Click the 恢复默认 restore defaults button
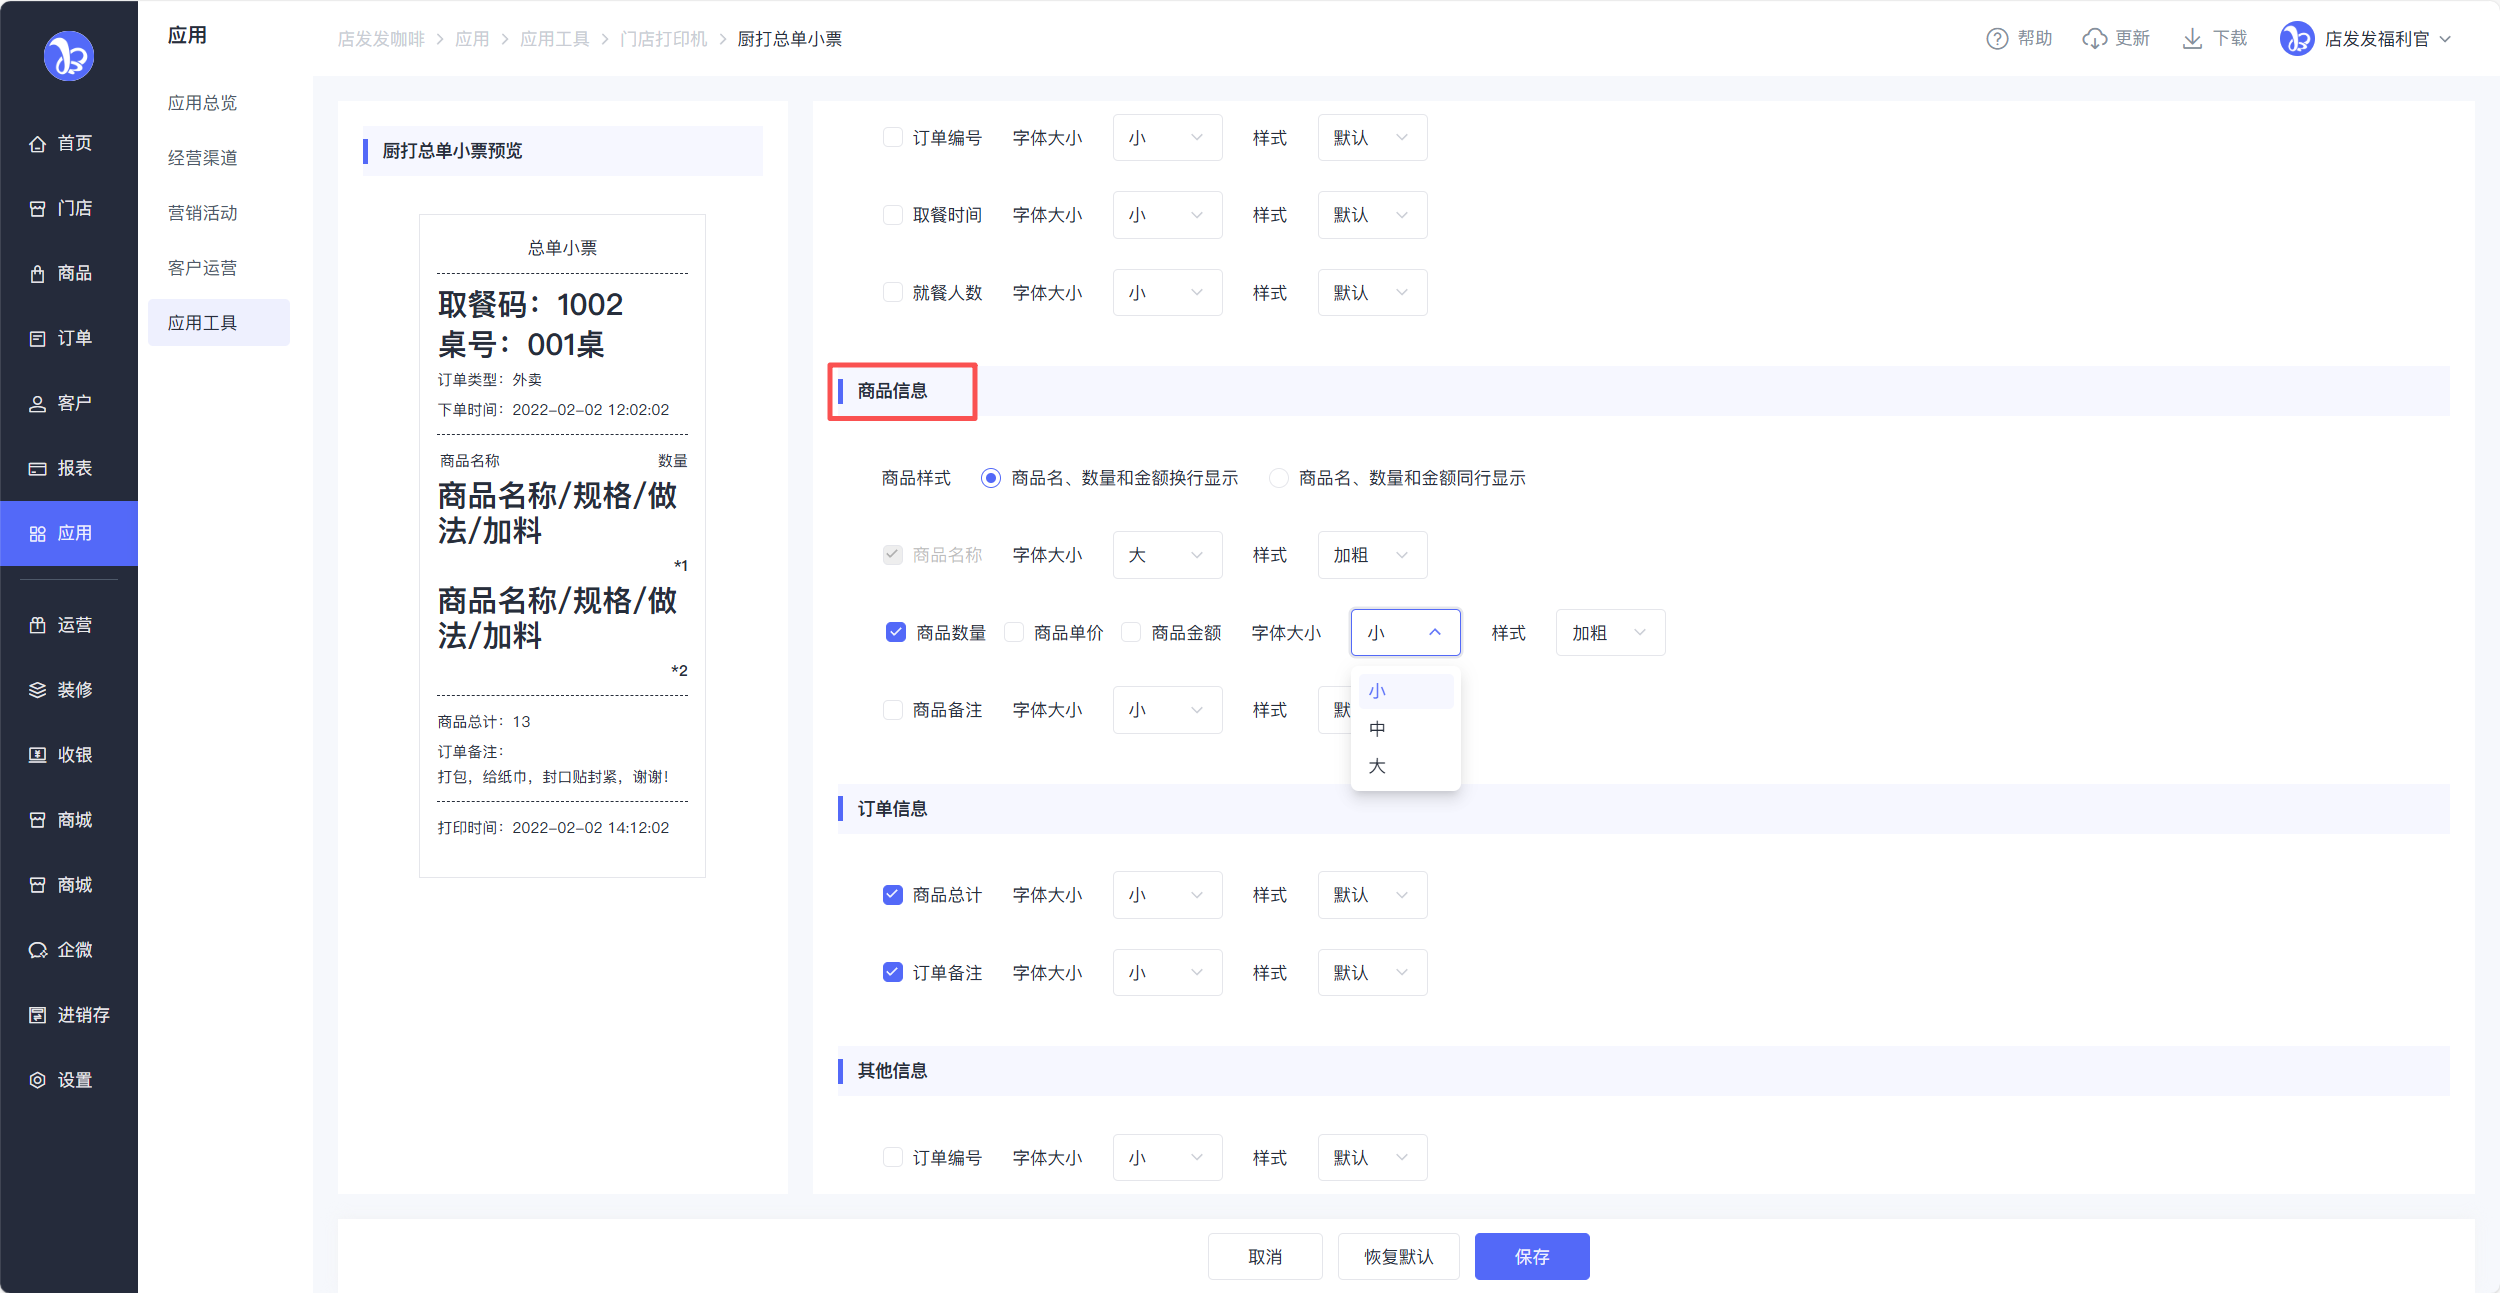The image size is (2500, 1293). coord(1398,1256)
